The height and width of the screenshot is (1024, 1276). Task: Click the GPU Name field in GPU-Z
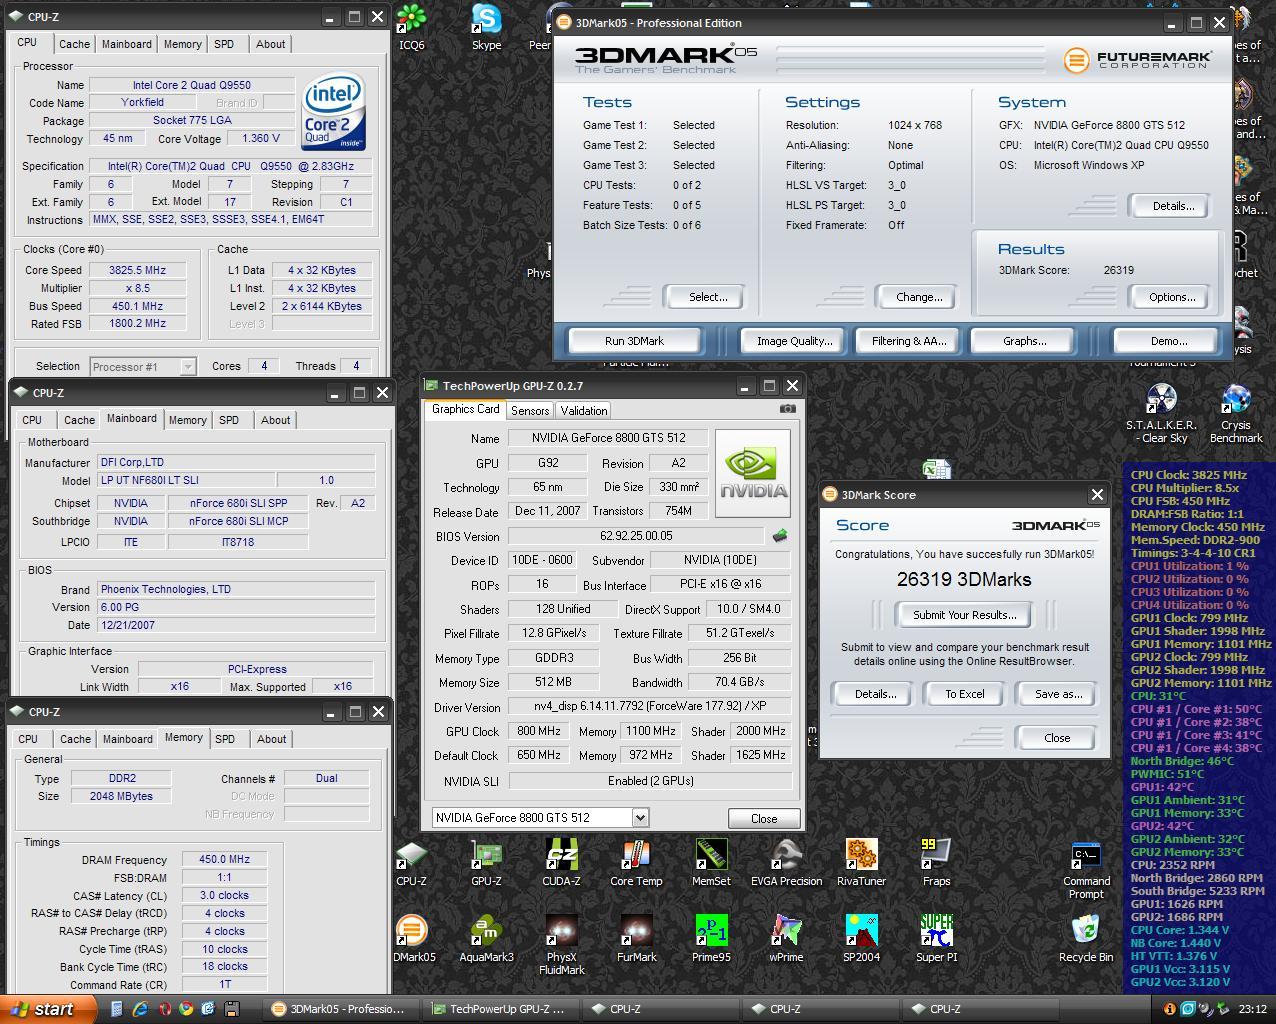click(608, 438)
